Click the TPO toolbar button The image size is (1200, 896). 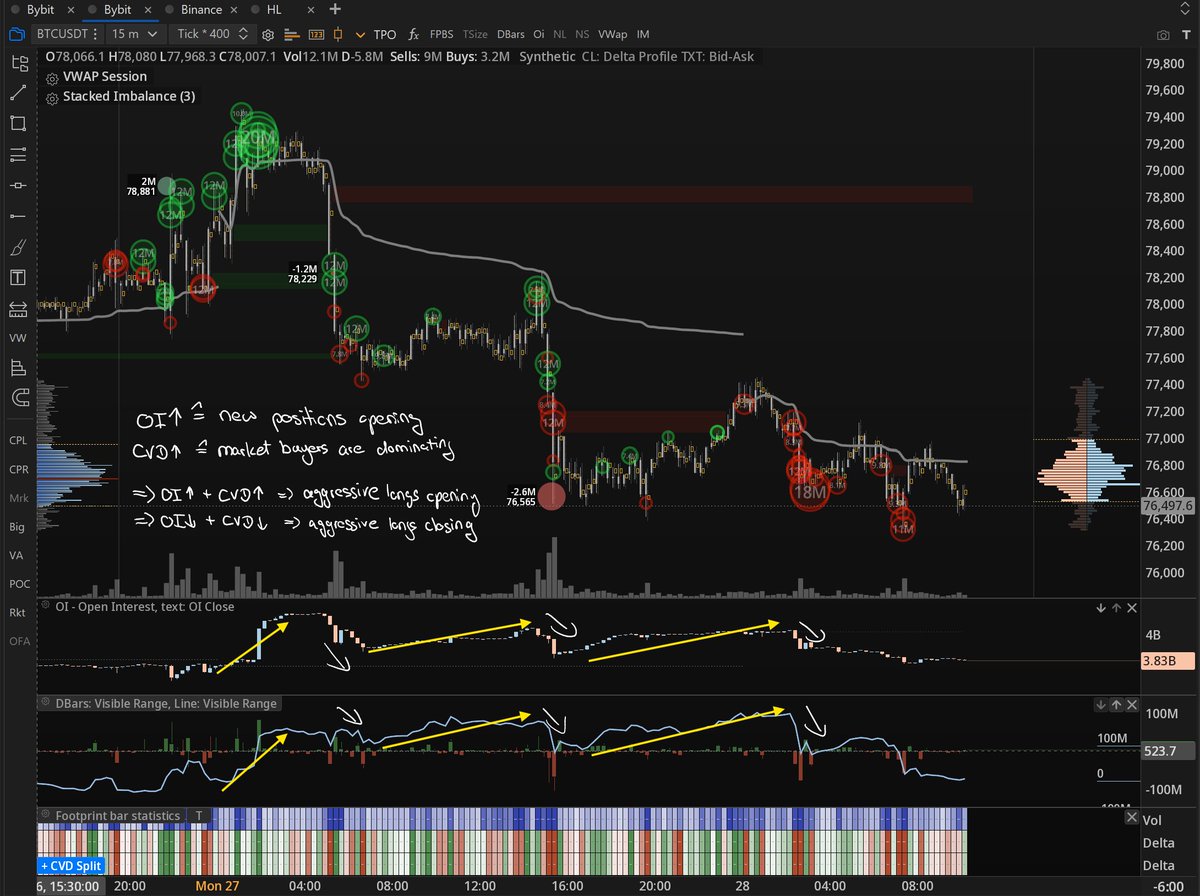(384, 34)
